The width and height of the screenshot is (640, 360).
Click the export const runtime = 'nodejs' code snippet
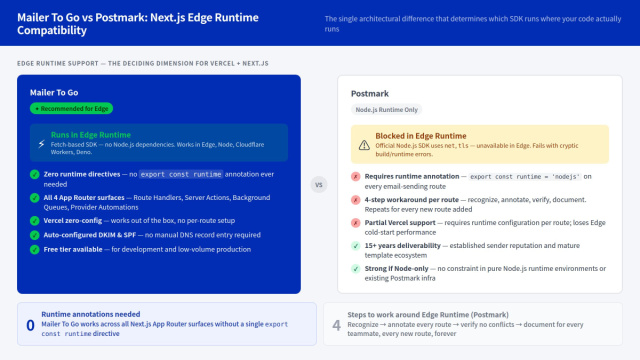[x=525, y=176]
